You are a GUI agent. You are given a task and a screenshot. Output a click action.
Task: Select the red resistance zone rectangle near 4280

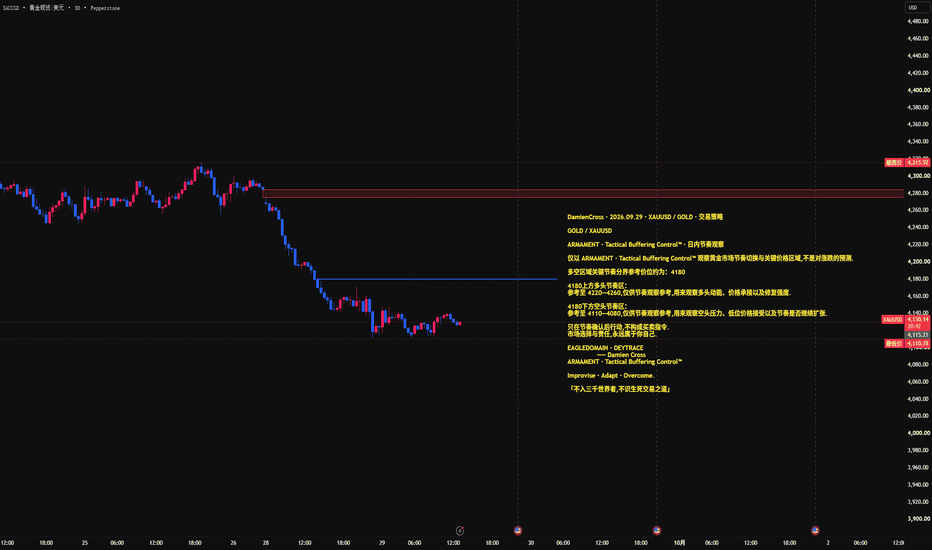(583, 193)
